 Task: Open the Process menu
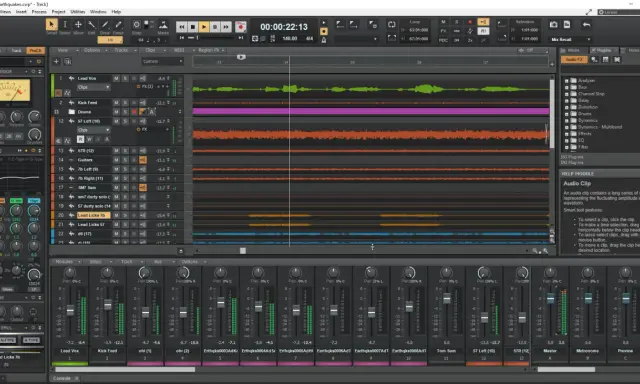(39, 12)
